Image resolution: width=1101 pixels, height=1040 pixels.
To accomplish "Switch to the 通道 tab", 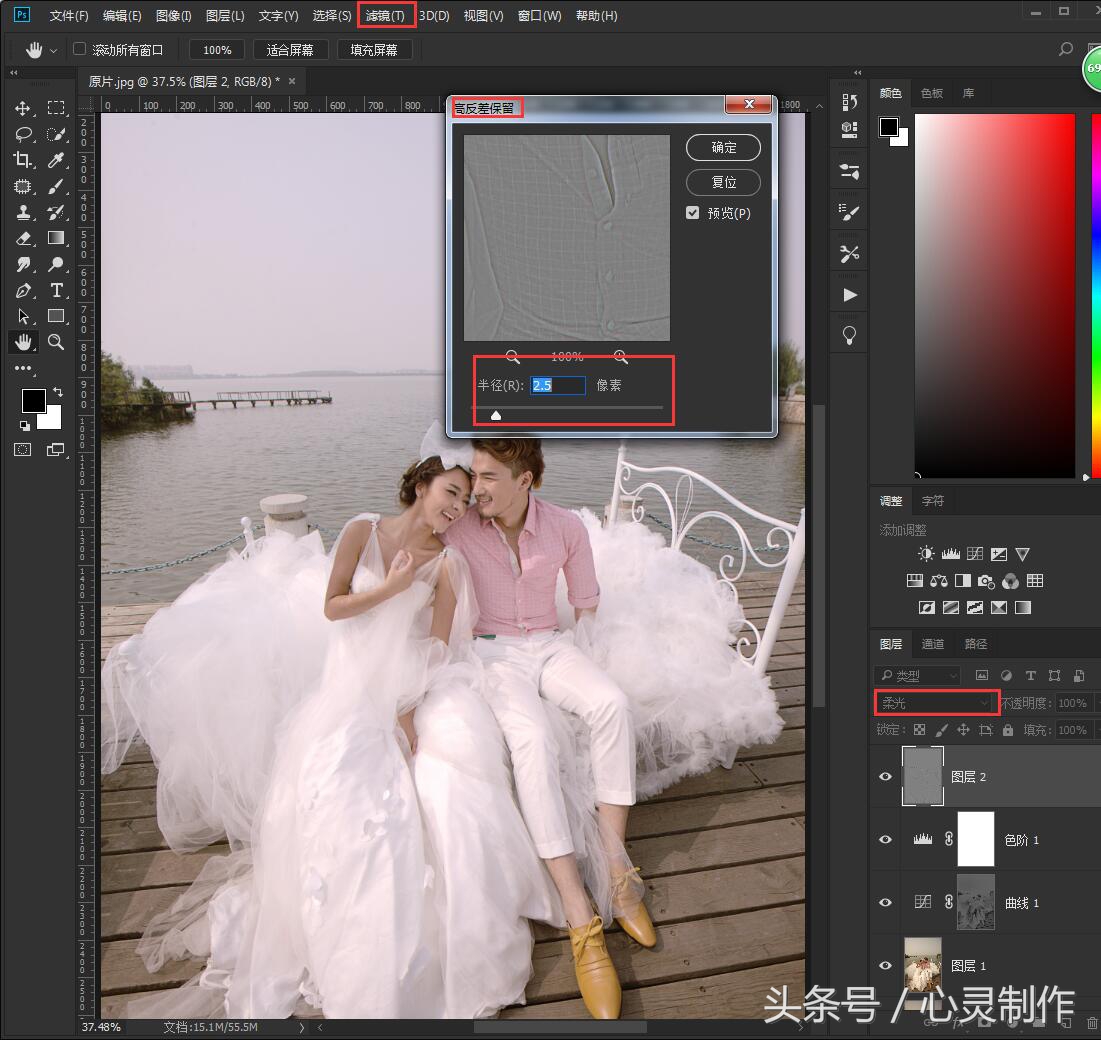I will [x=932, y=644].
